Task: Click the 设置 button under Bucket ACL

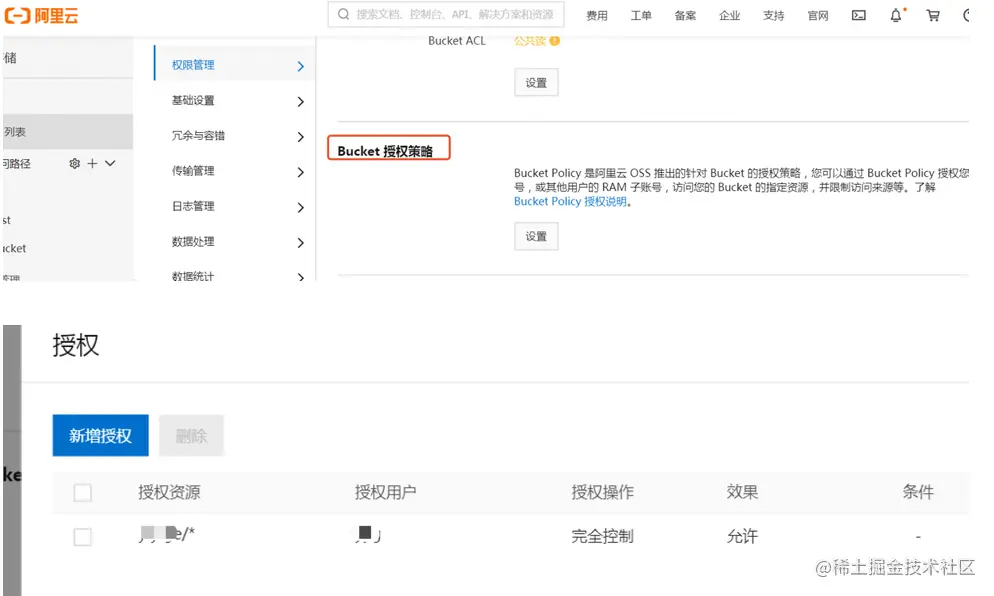Action: [536, 83]
